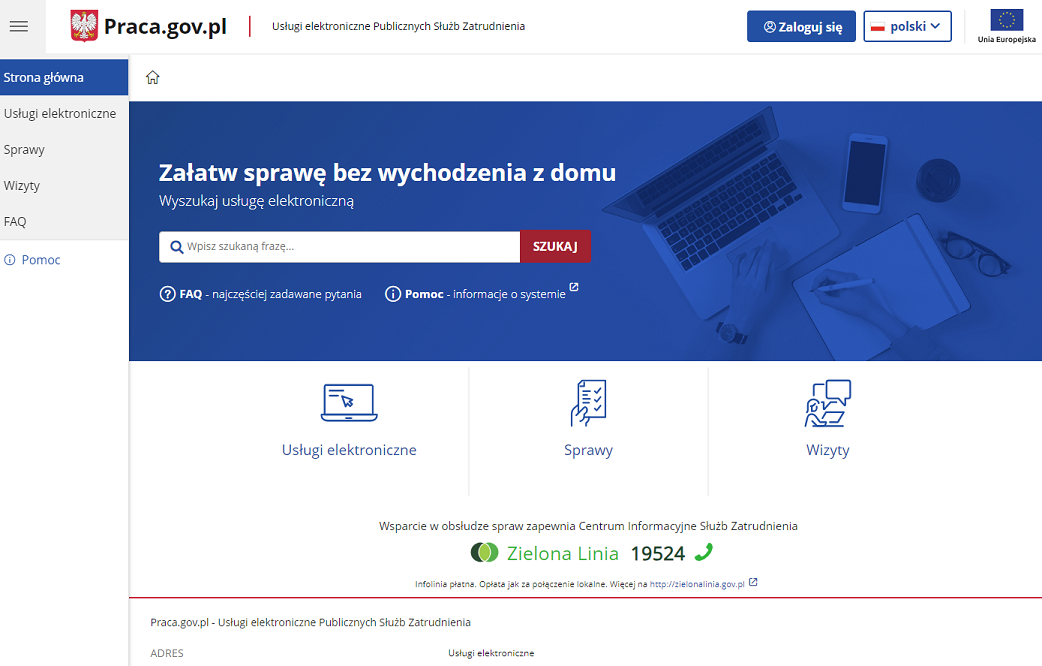Image resolution: width=1042 pixels, height=666 pixels.
Task: Click the green phone handset icon
Action: (703, 552)
